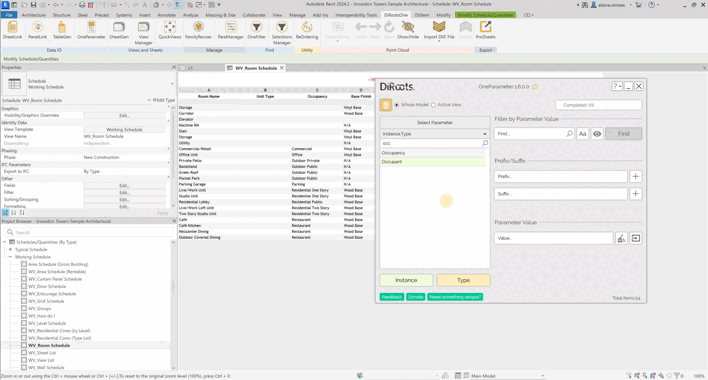This screenshot has width=708, height=380.
Task: Toggle match case Aa button
Action: tap(582, 134)
